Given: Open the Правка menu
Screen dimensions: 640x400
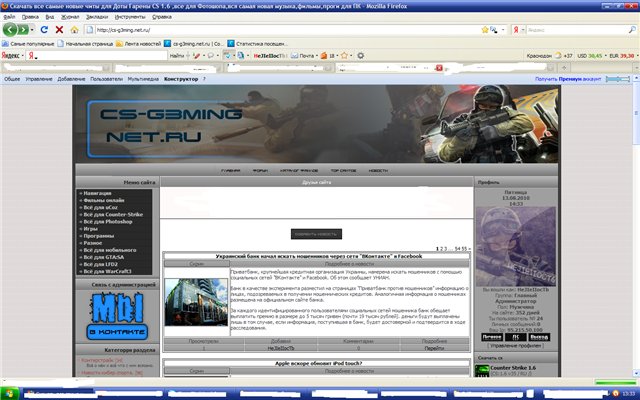Looking at the screenshot, I should pos(30,17).
